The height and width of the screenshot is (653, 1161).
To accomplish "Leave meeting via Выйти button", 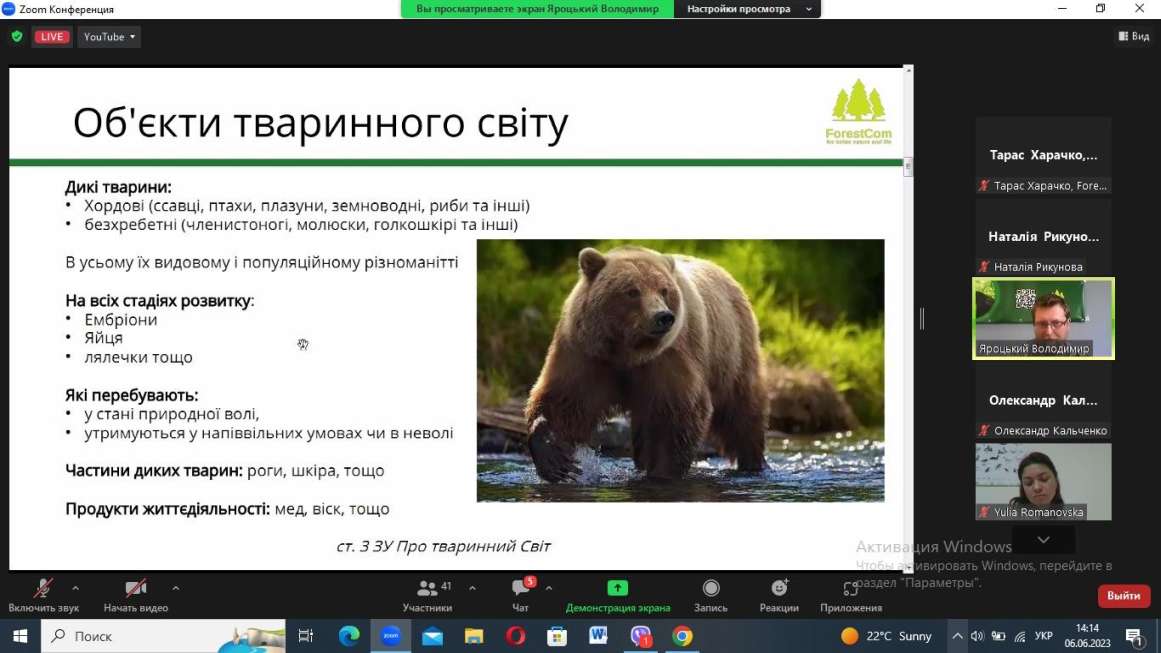I will [x=1123, y=595].
